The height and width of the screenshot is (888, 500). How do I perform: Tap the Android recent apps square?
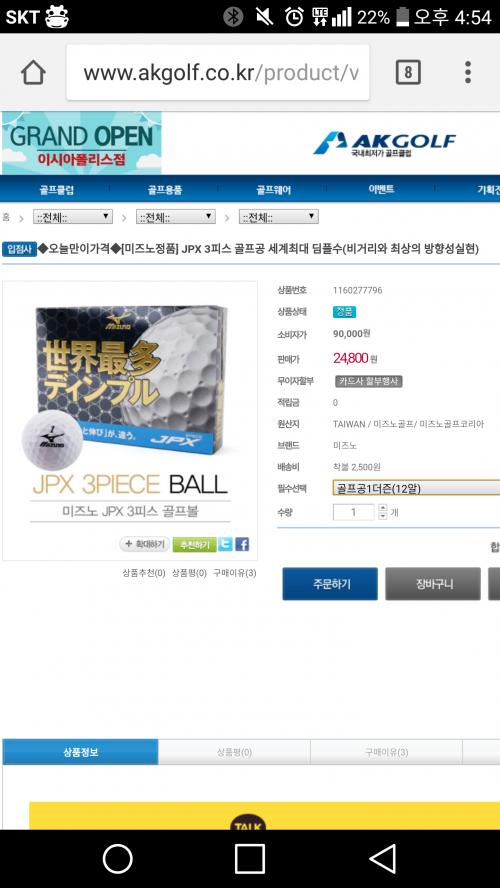pos(250,859)
